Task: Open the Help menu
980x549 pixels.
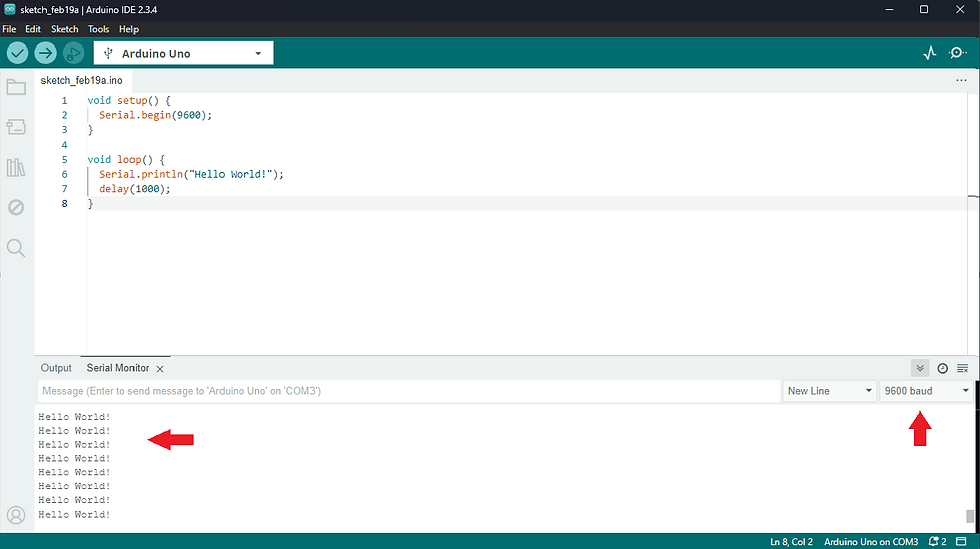Action: [x=129, y=29]
